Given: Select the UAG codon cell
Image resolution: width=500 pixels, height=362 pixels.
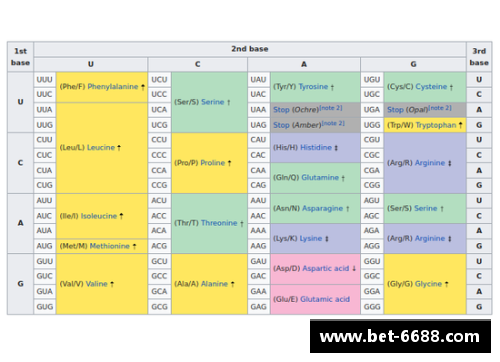Looking at the screenshot, I should point(259,125).
